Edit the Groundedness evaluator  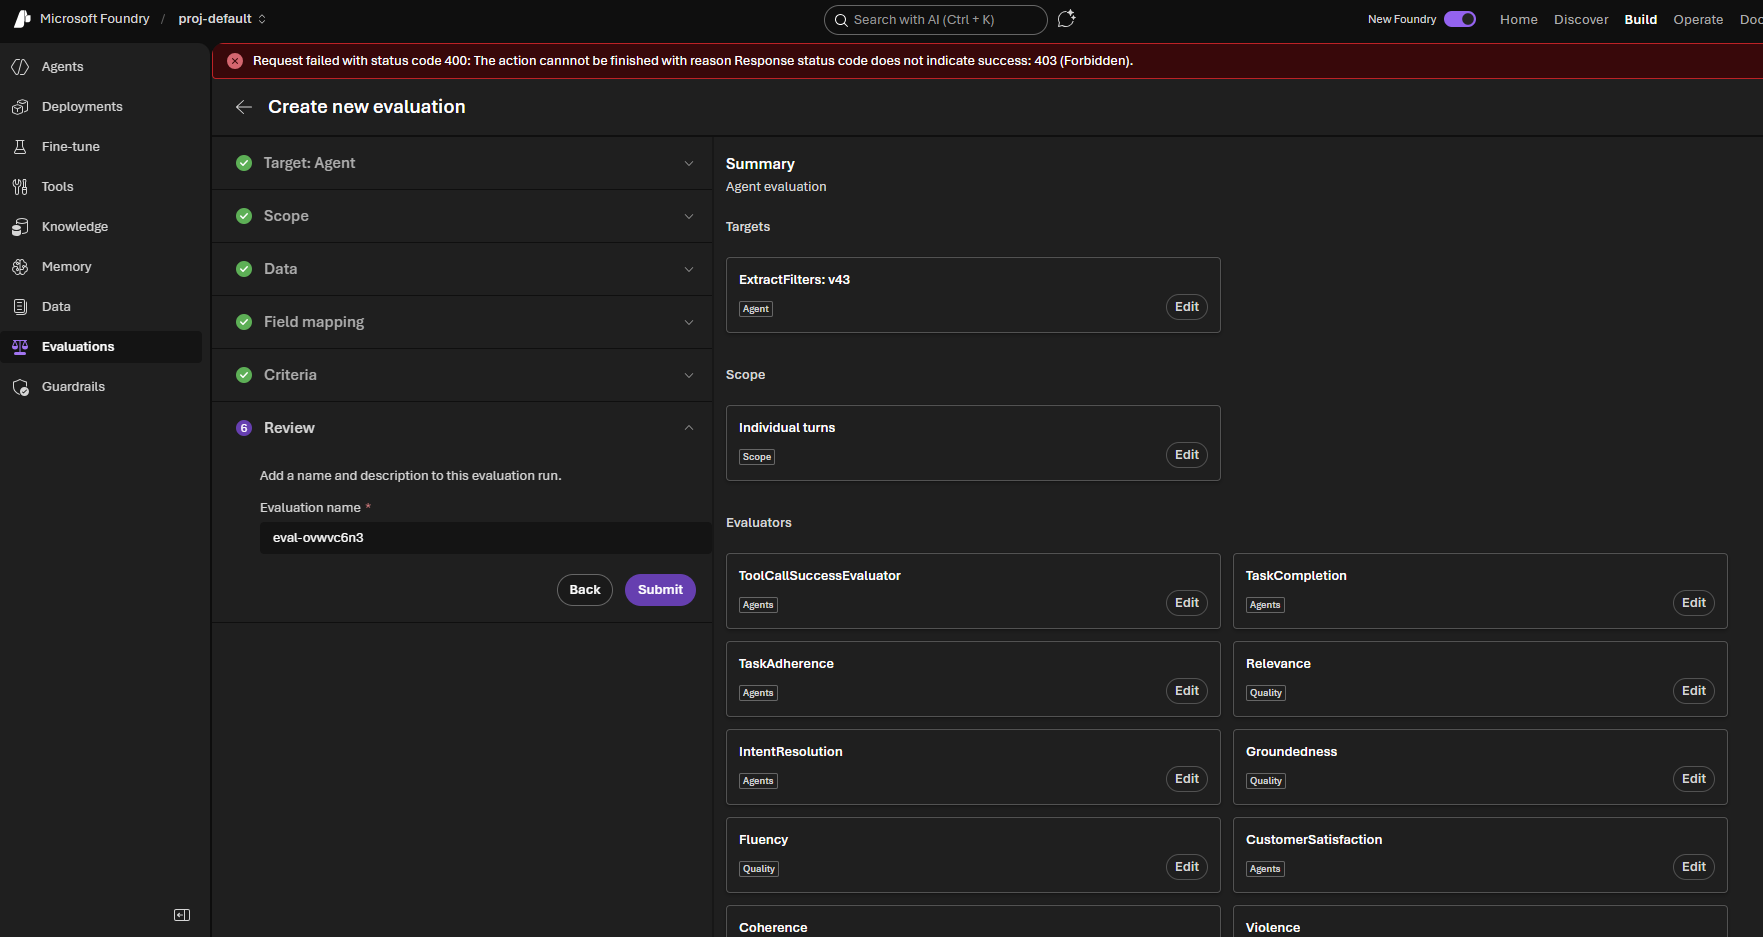(1694, 779)
